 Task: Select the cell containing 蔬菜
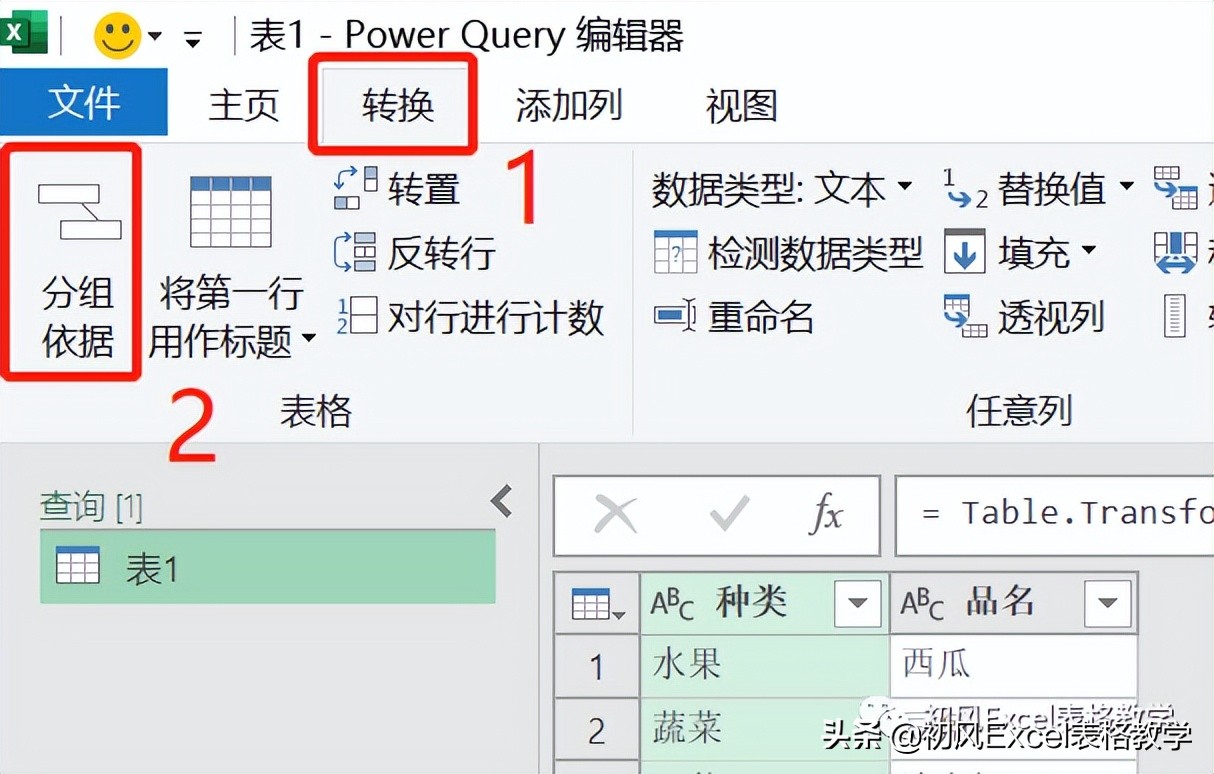click(x=765, y=730)
